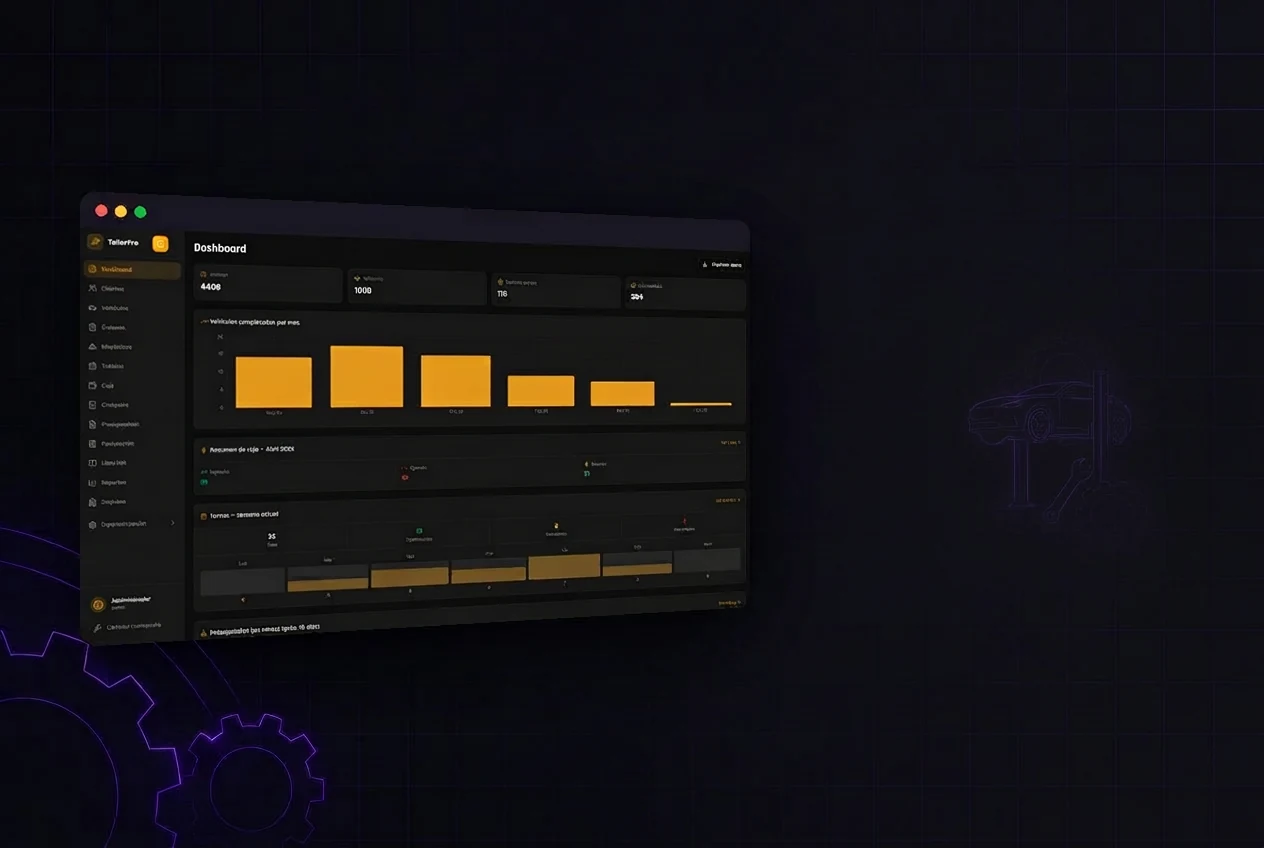
Task: Click the wrench icon item below user avatar
Action: (126, 627)
